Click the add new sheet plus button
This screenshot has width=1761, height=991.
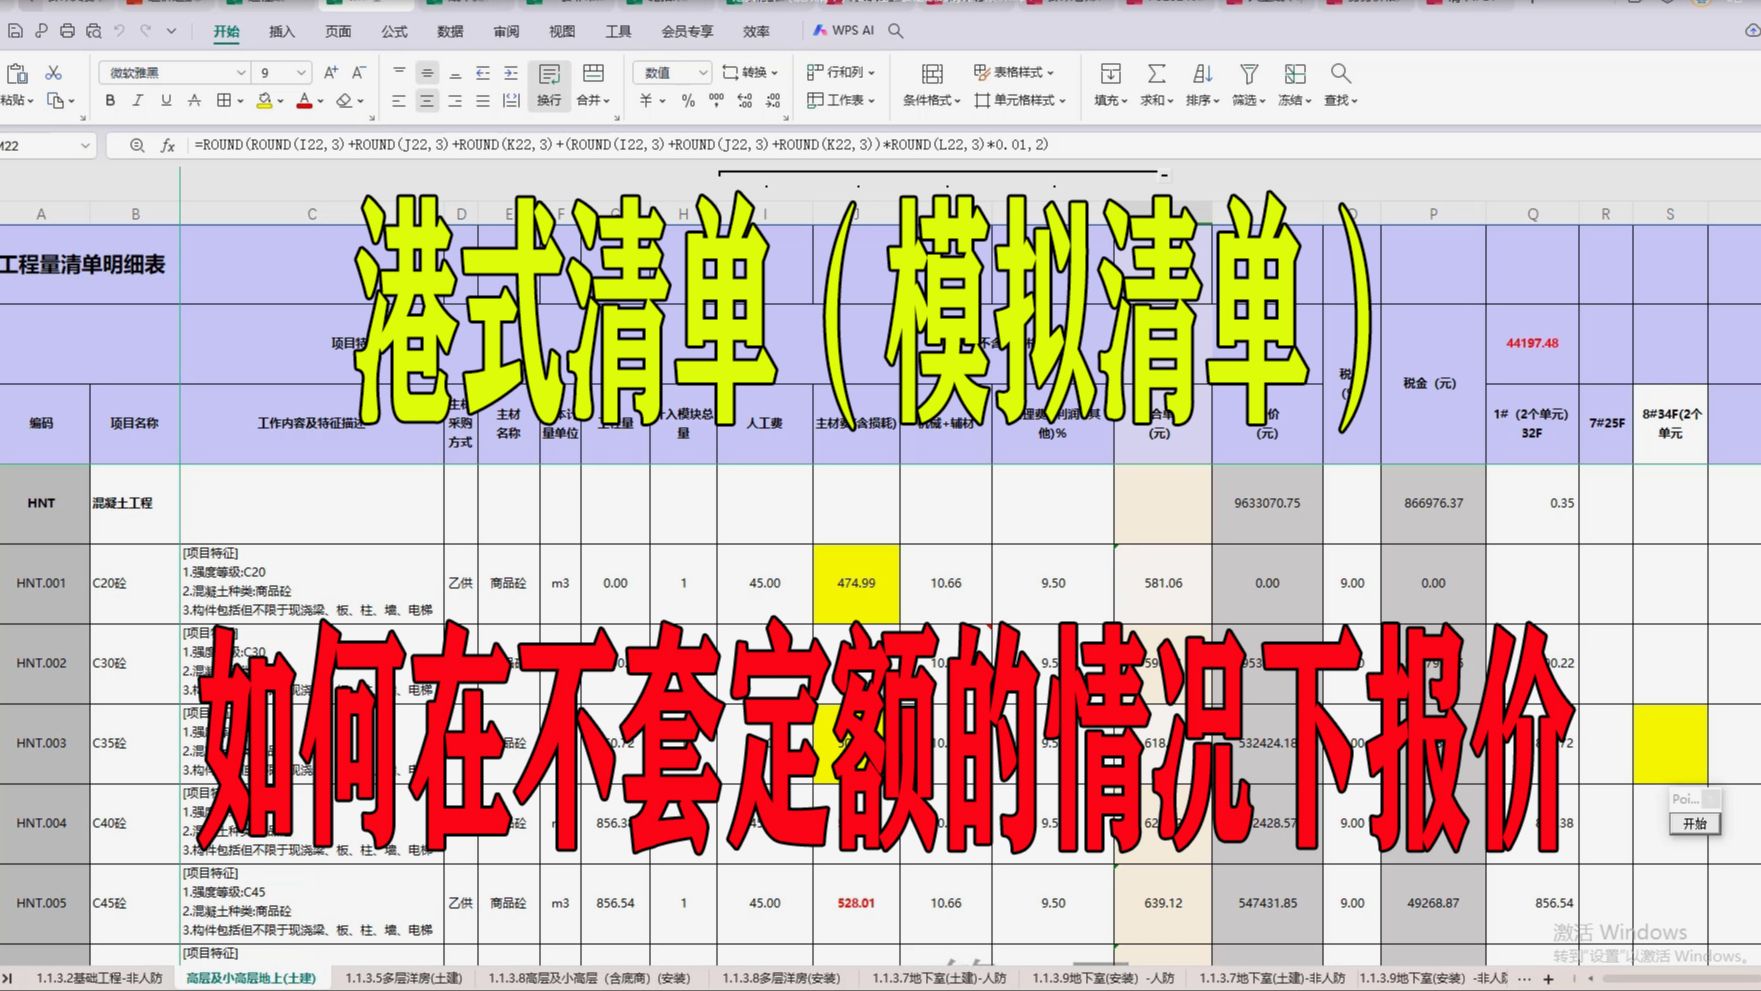1548,979
